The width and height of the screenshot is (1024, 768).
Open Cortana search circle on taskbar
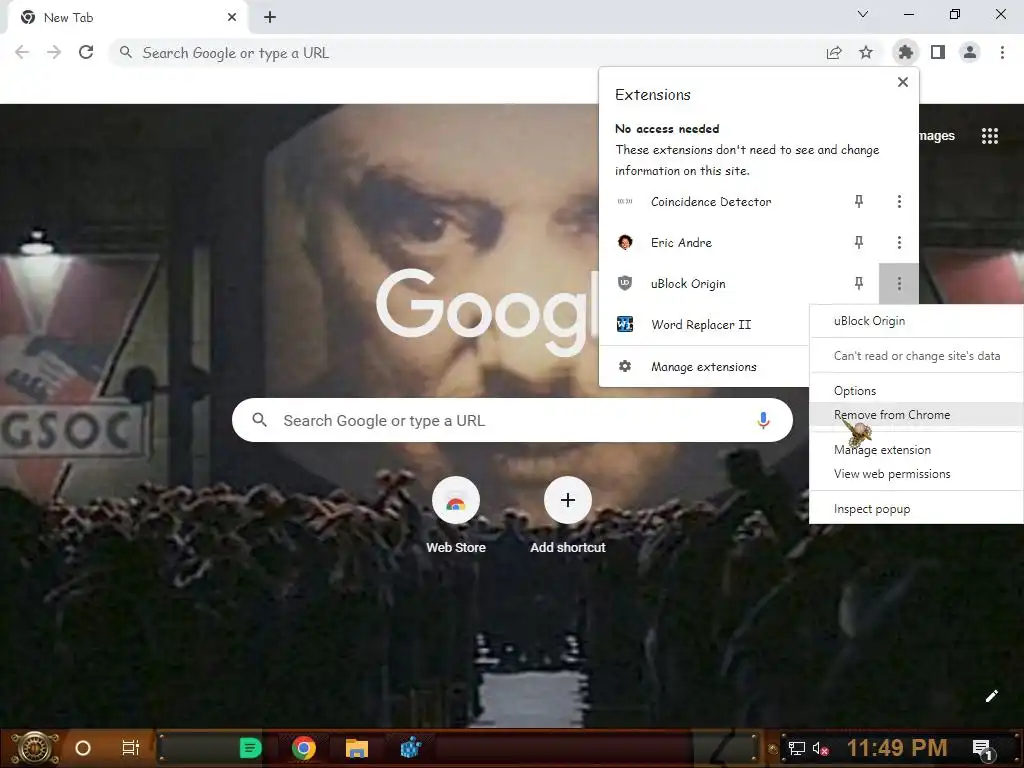coord(82,748)
